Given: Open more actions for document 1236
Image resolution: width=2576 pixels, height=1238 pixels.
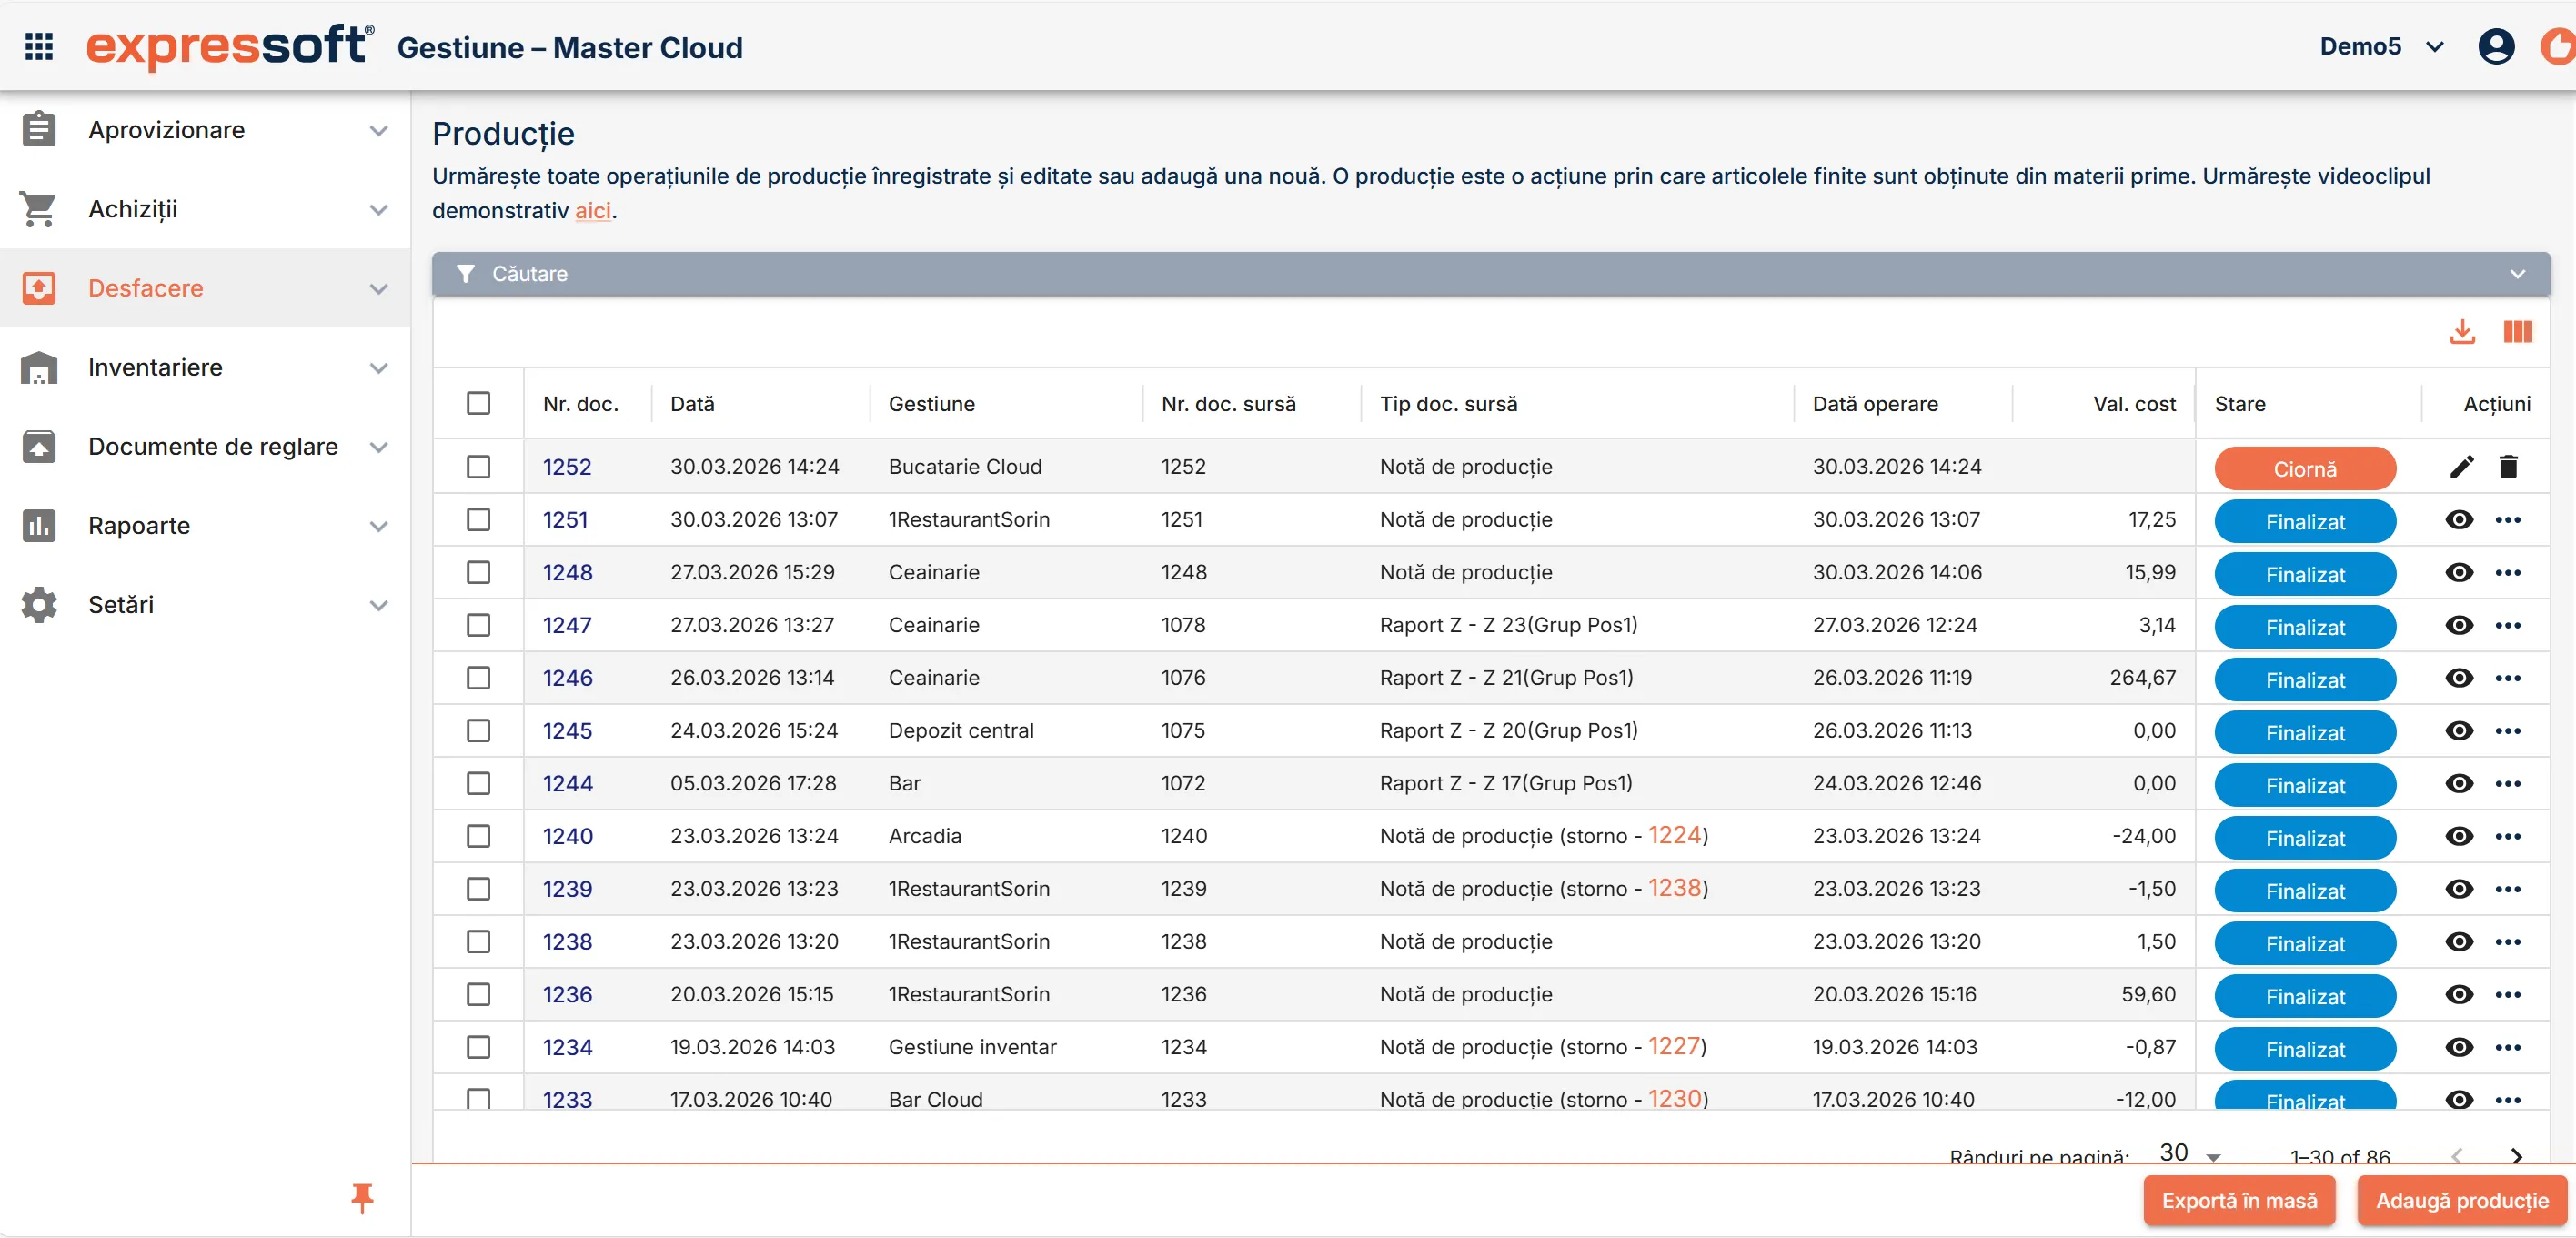Looking at the screenshot, I should pos(2507,995).
